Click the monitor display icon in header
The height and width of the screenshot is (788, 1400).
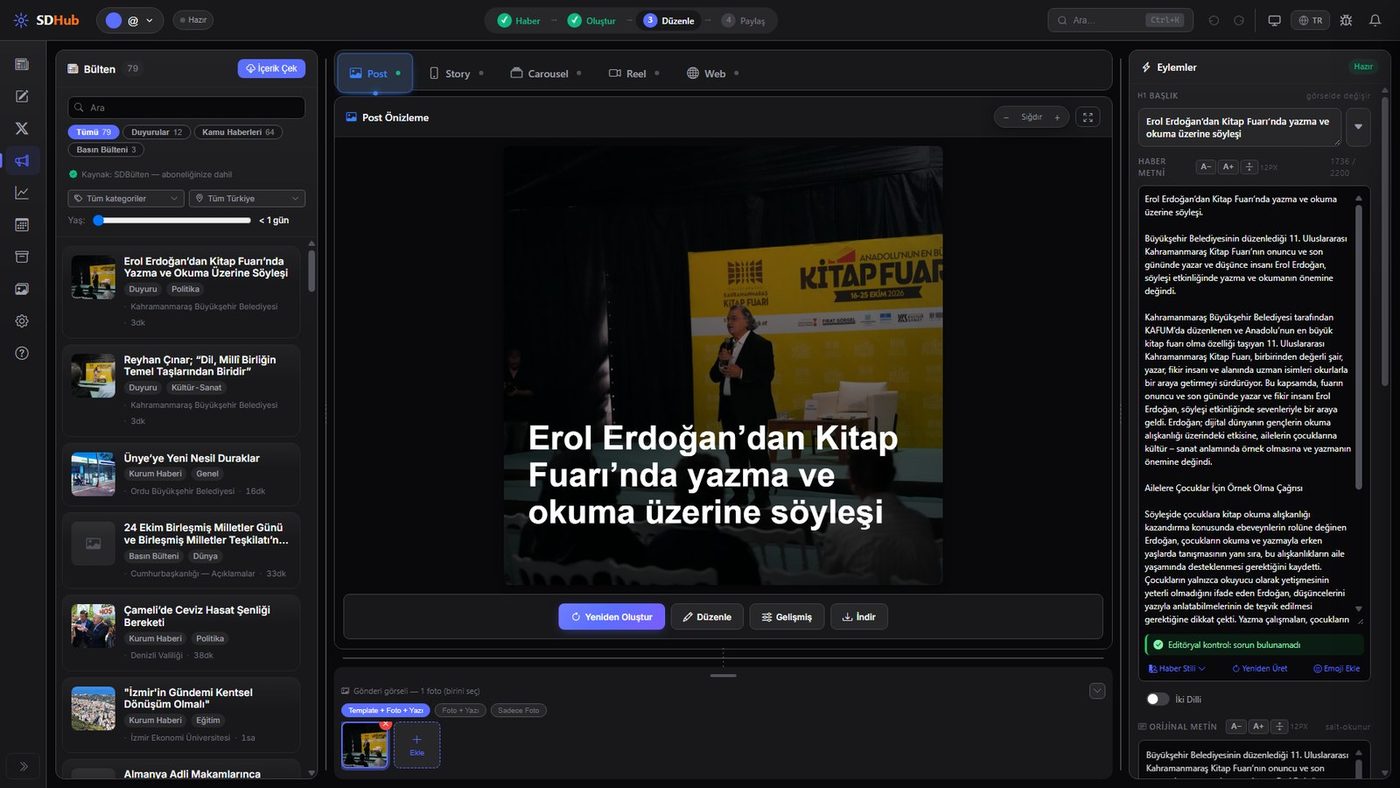tap(1274, 20)
